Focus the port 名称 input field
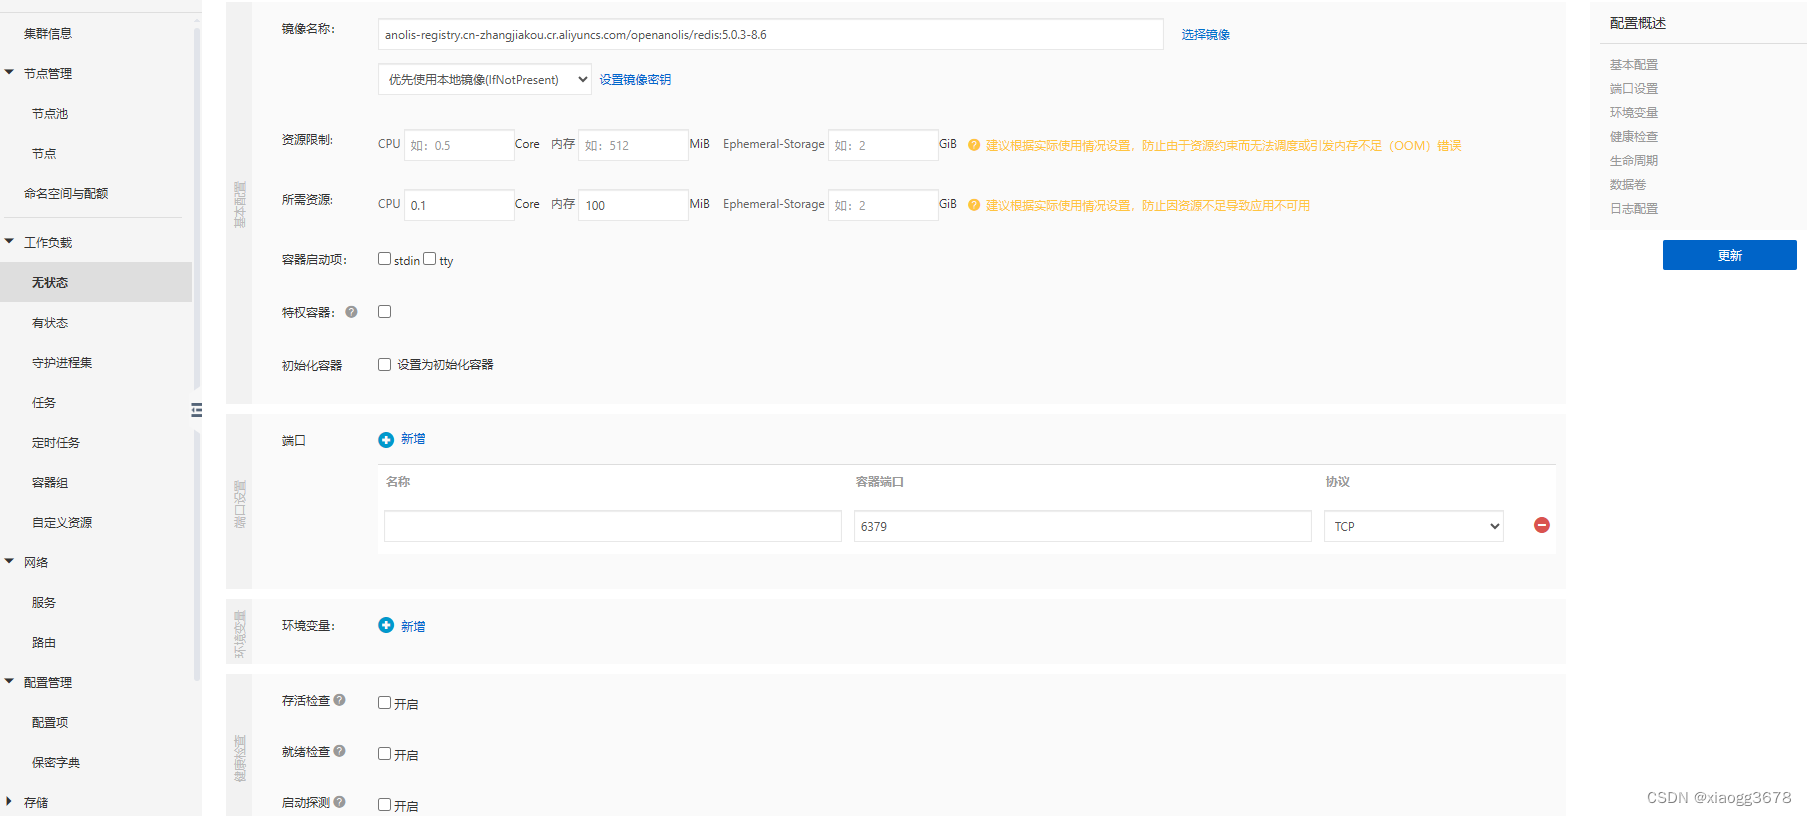1807x816 pixels. [613, 526]
